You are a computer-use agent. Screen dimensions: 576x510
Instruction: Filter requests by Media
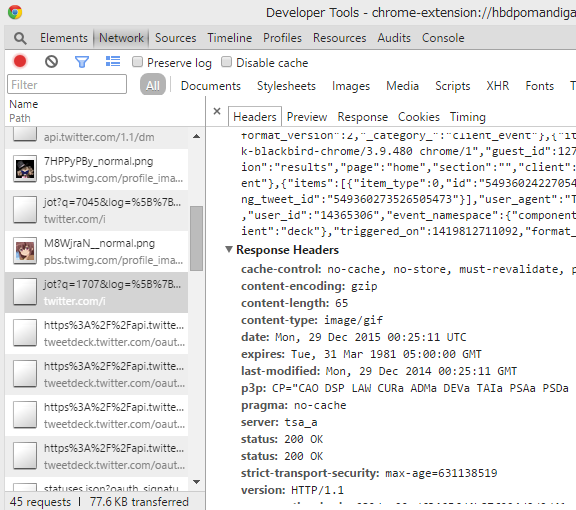click(x=402, y=86)
